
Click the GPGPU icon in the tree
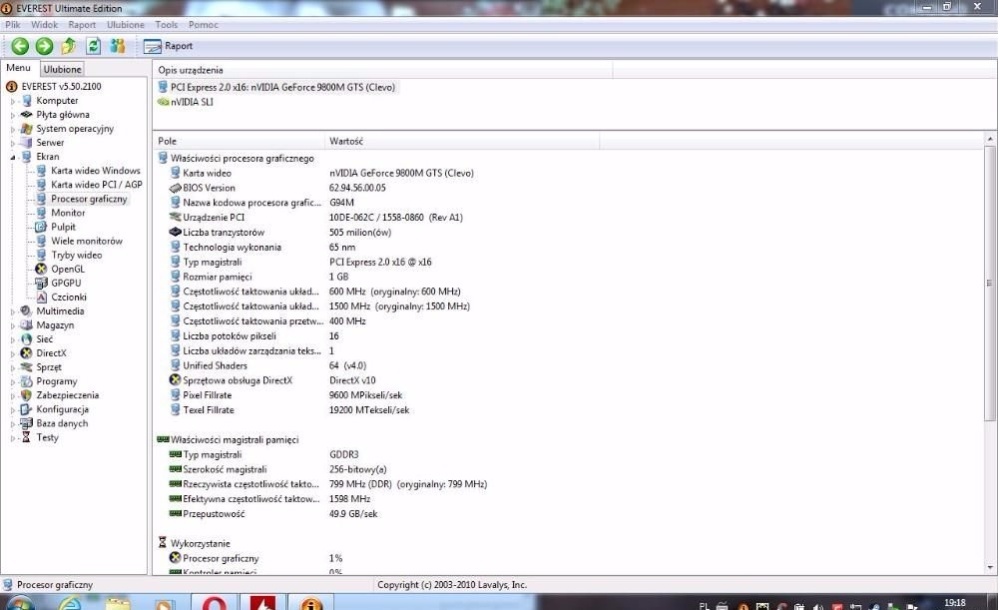[x=41, y=283]
